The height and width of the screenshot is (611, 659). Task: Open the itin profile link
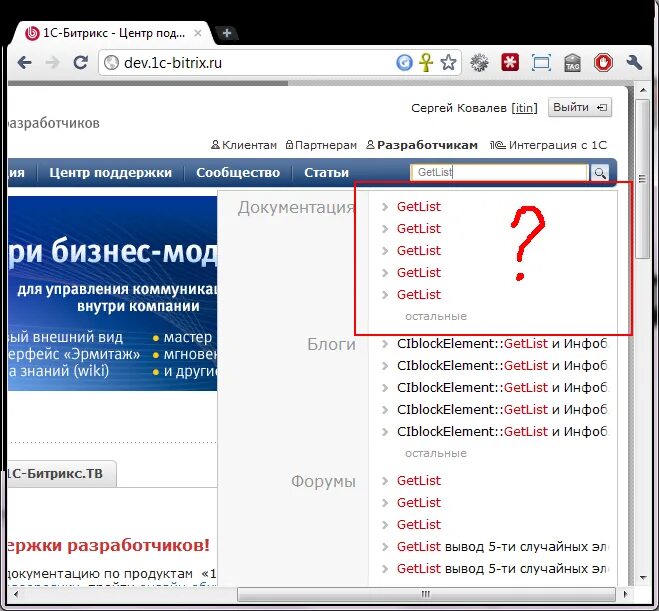pyautogui.click(x=524, y=108)
